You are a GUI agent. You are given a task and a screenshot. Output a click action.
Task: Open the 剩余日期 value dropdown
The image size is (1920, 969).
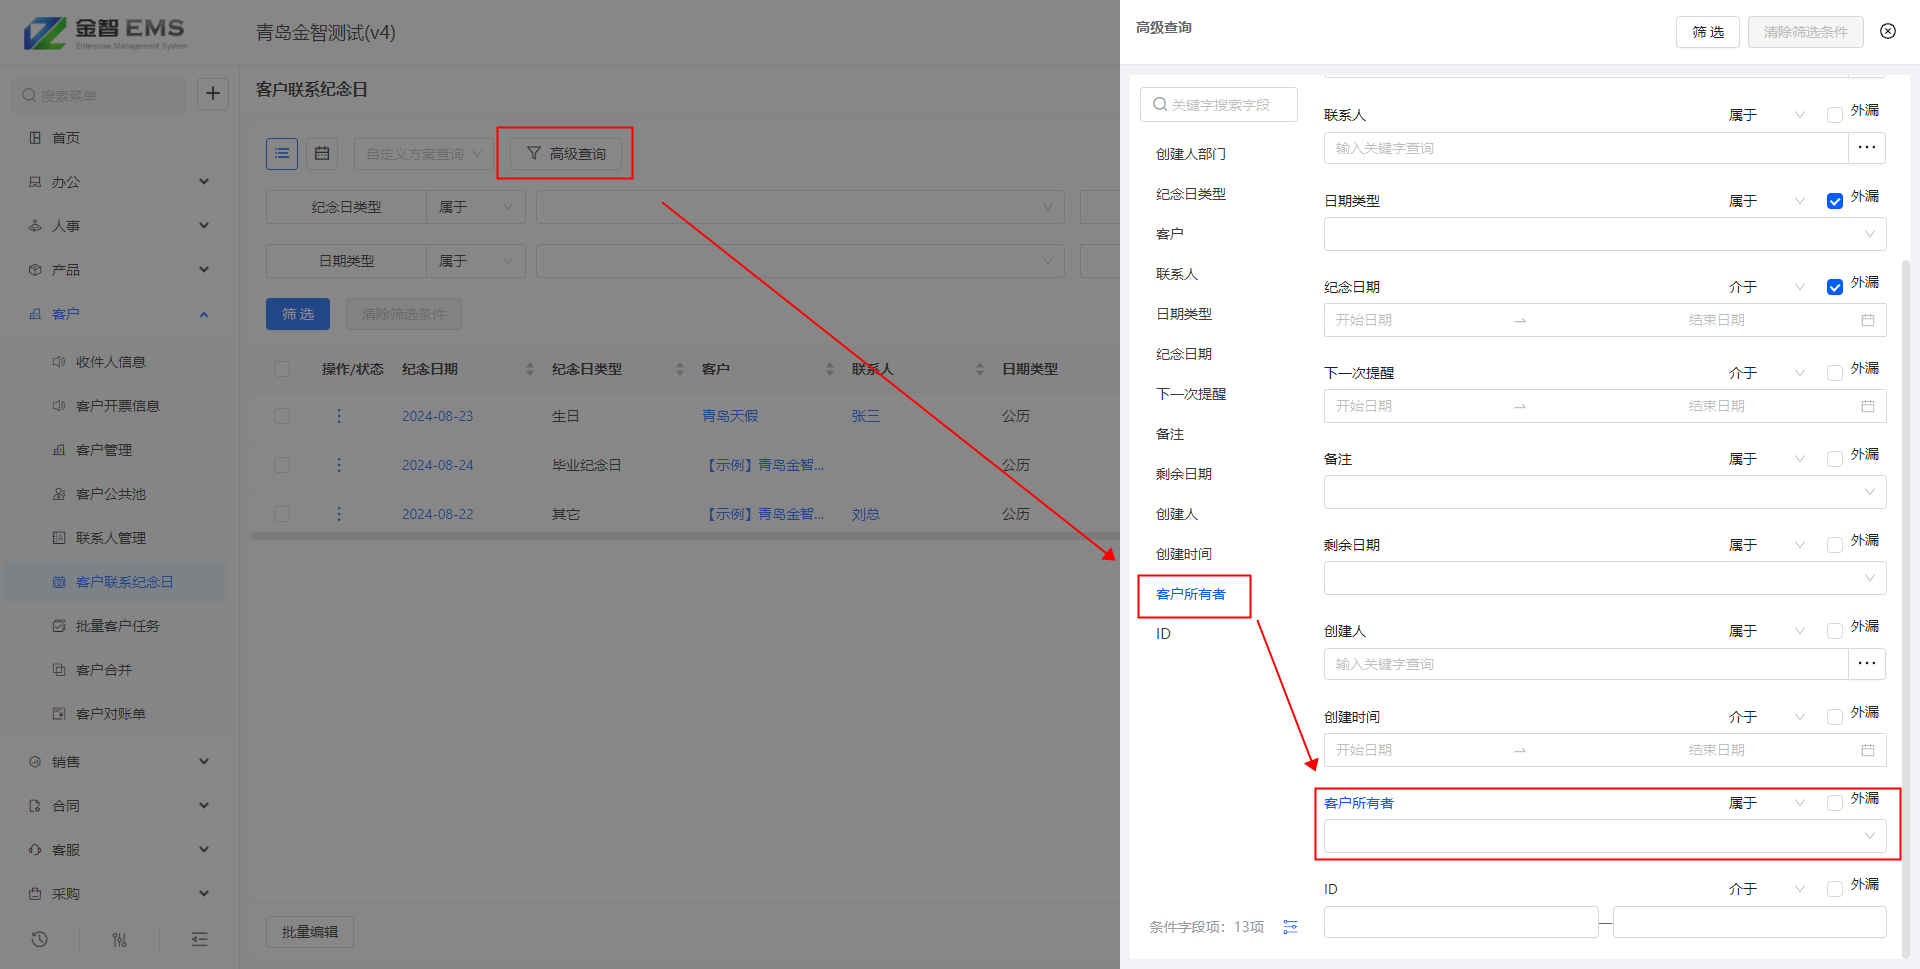coord(1605,578)
